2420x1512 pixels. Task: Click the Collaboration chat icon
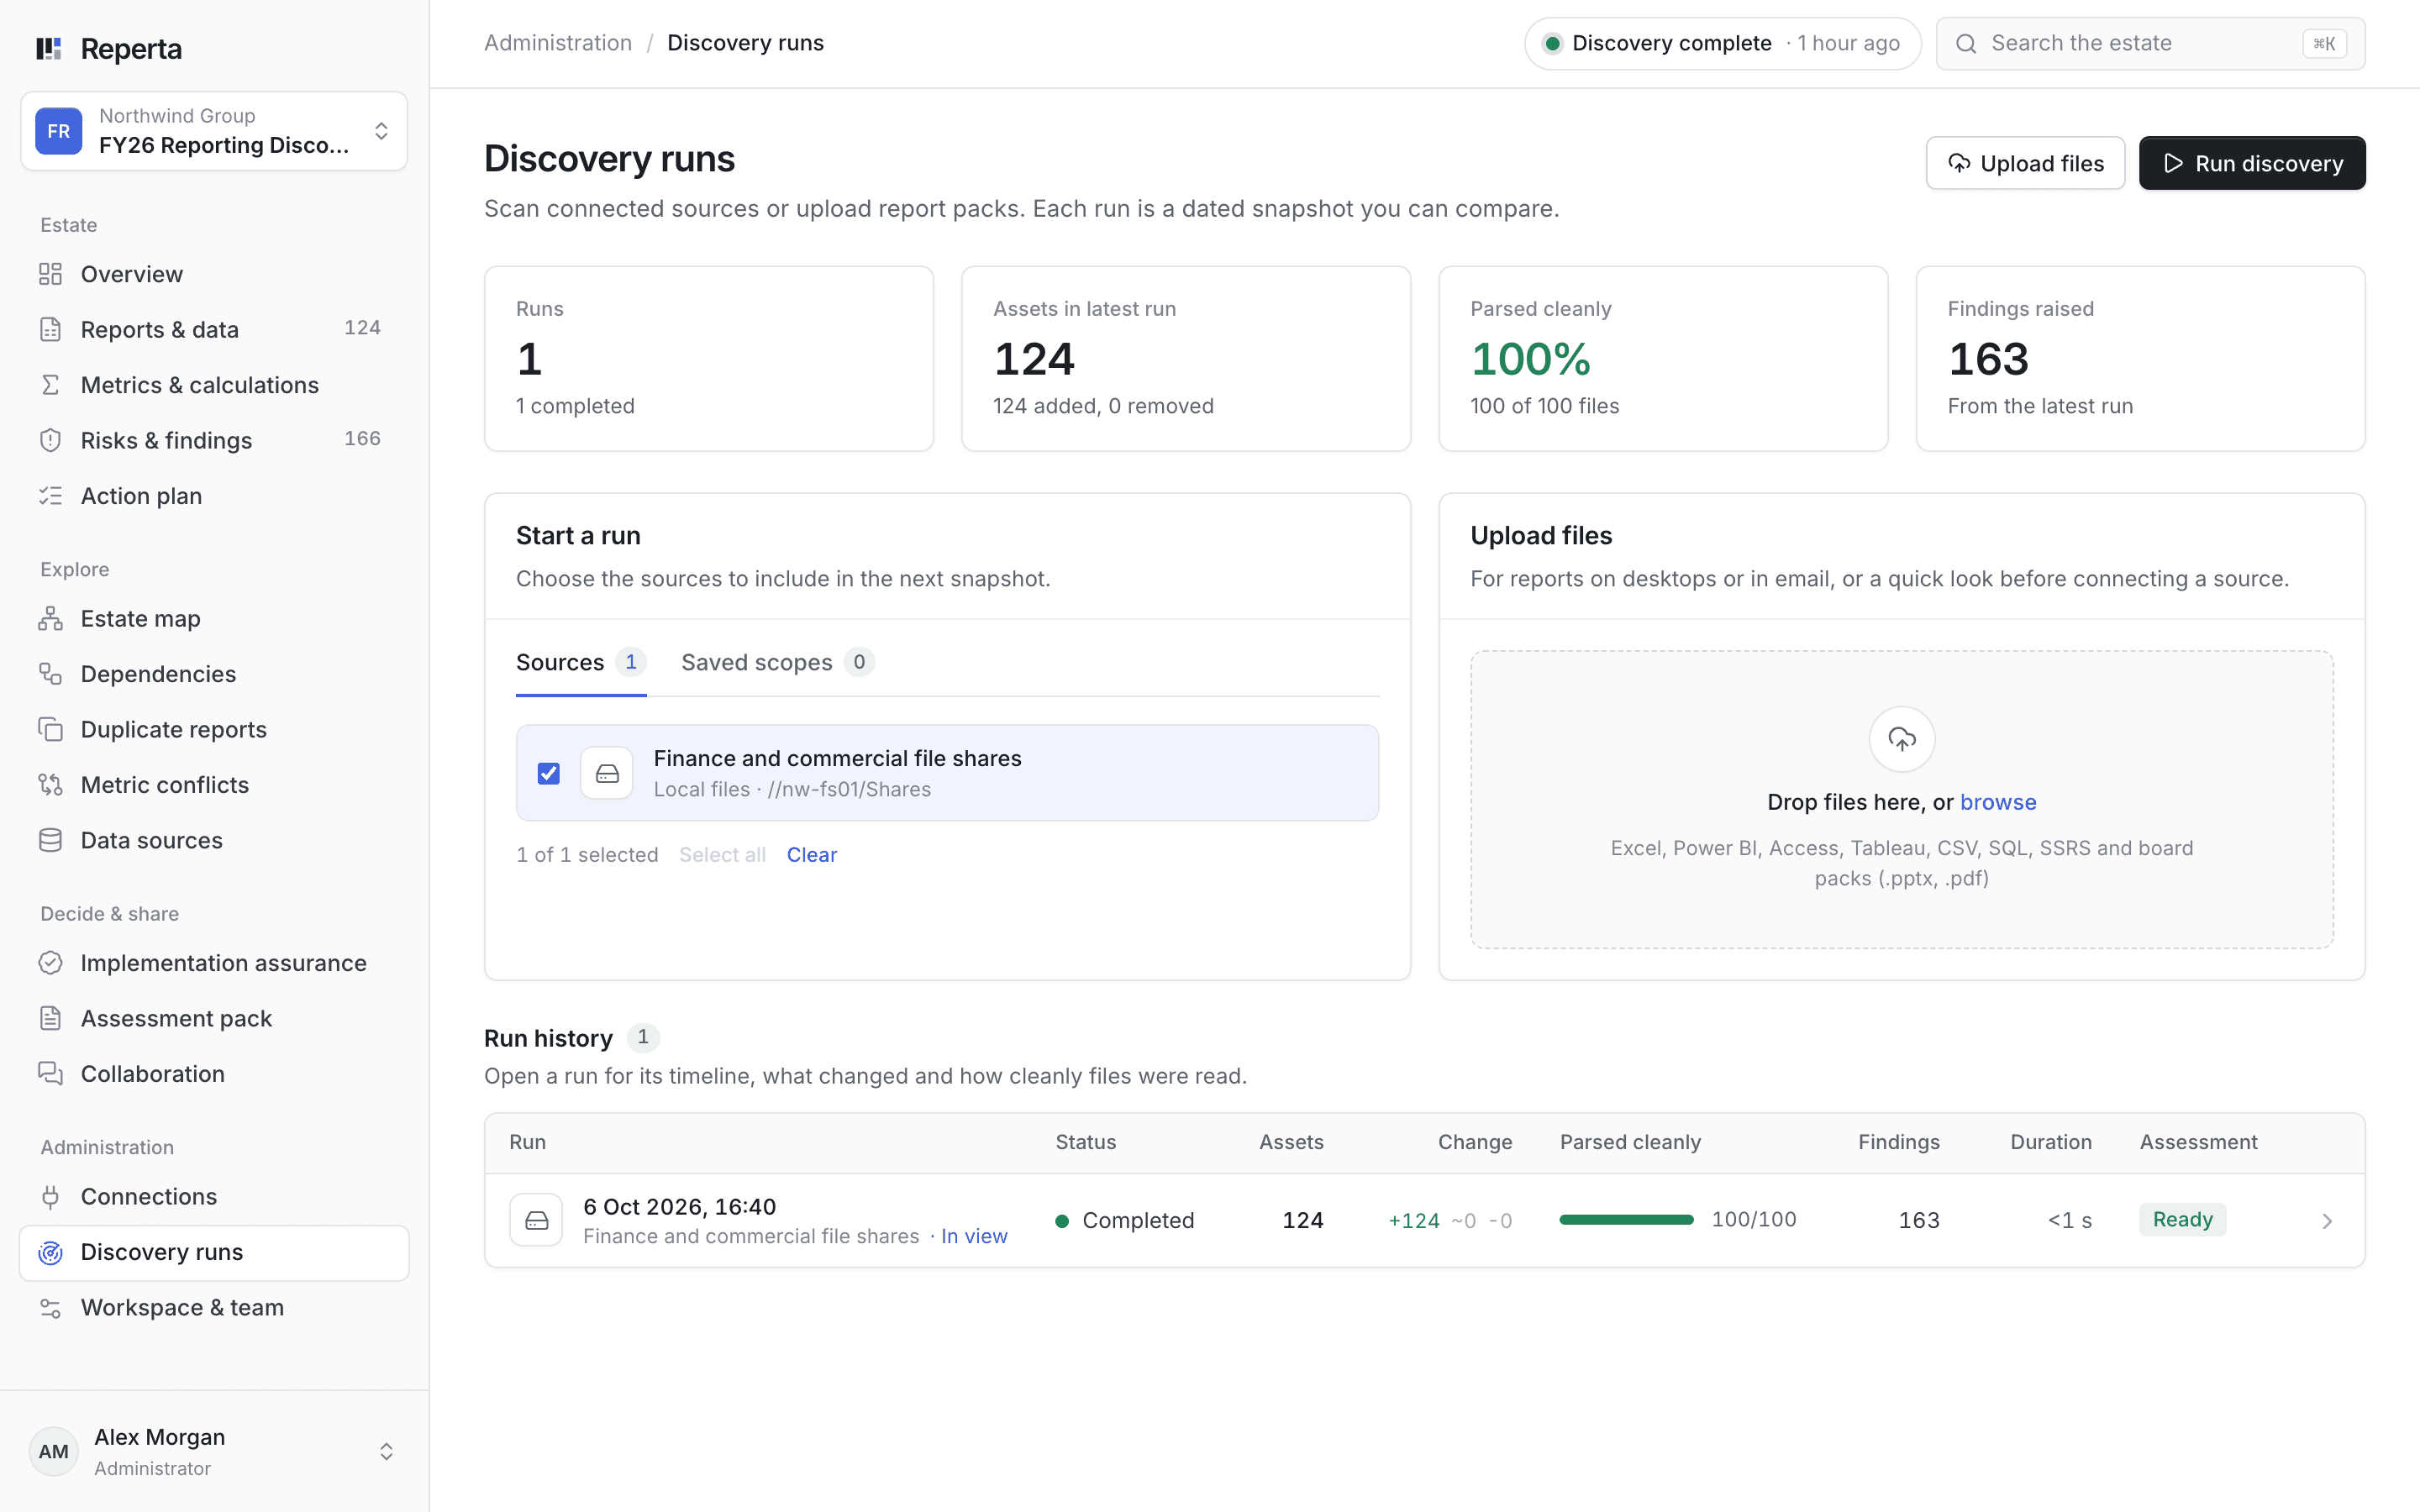(x=50, y=1074)
